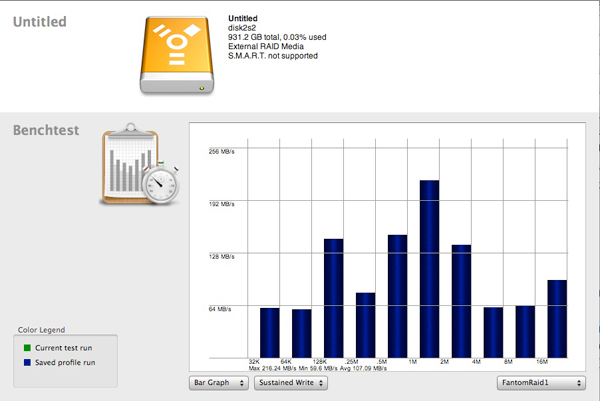Click the S.M.A.R.T. not supported text
Viewport: 600px width, 401px height.
coord(273,56)
